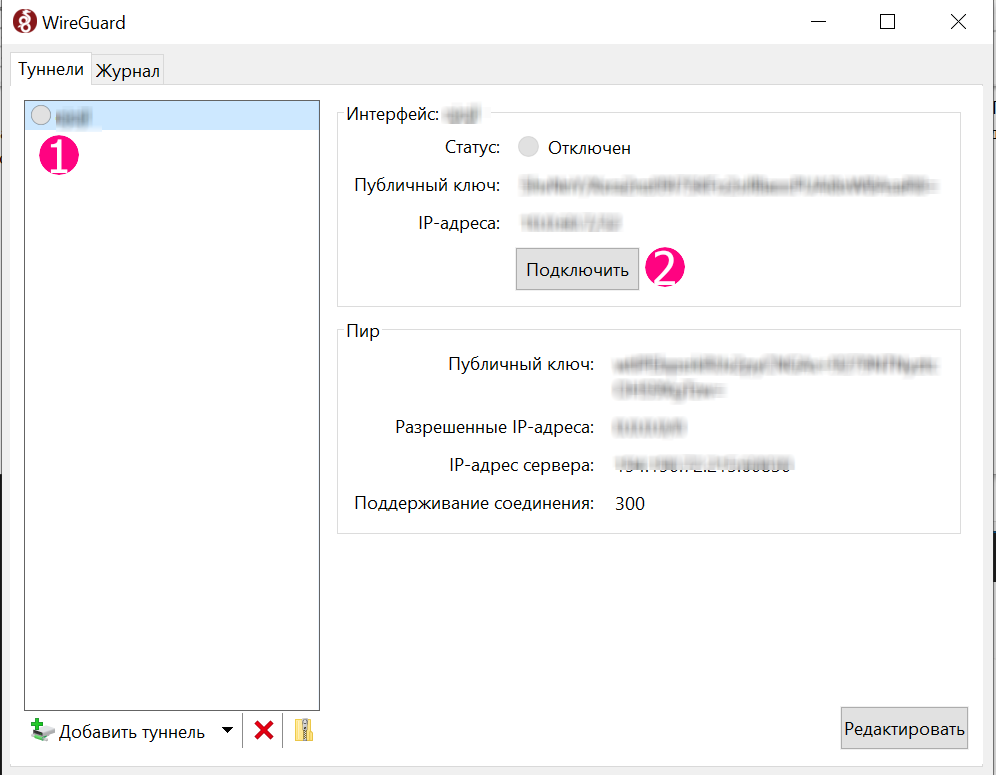Viewport: 996px width, 775px height.
Task: Open the Редактировать tunnel editor
Action: point(904,729)
